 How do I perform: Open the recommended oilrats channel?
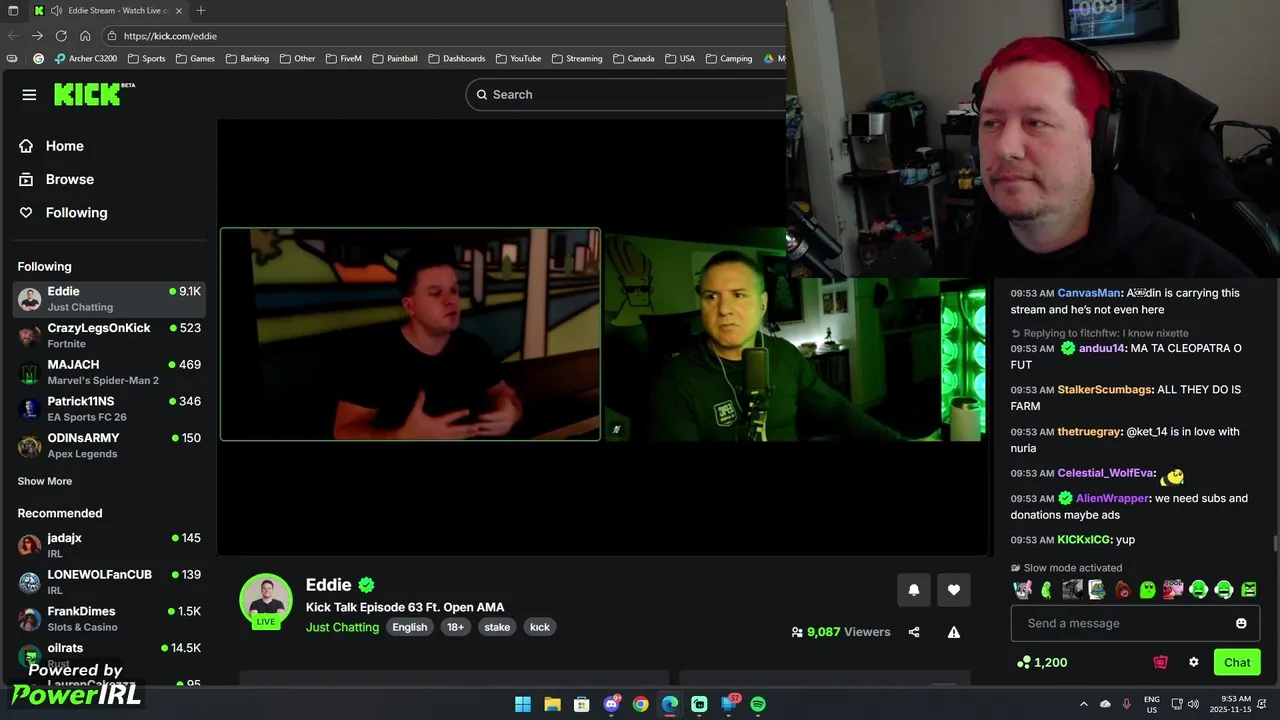pos(109,655)
